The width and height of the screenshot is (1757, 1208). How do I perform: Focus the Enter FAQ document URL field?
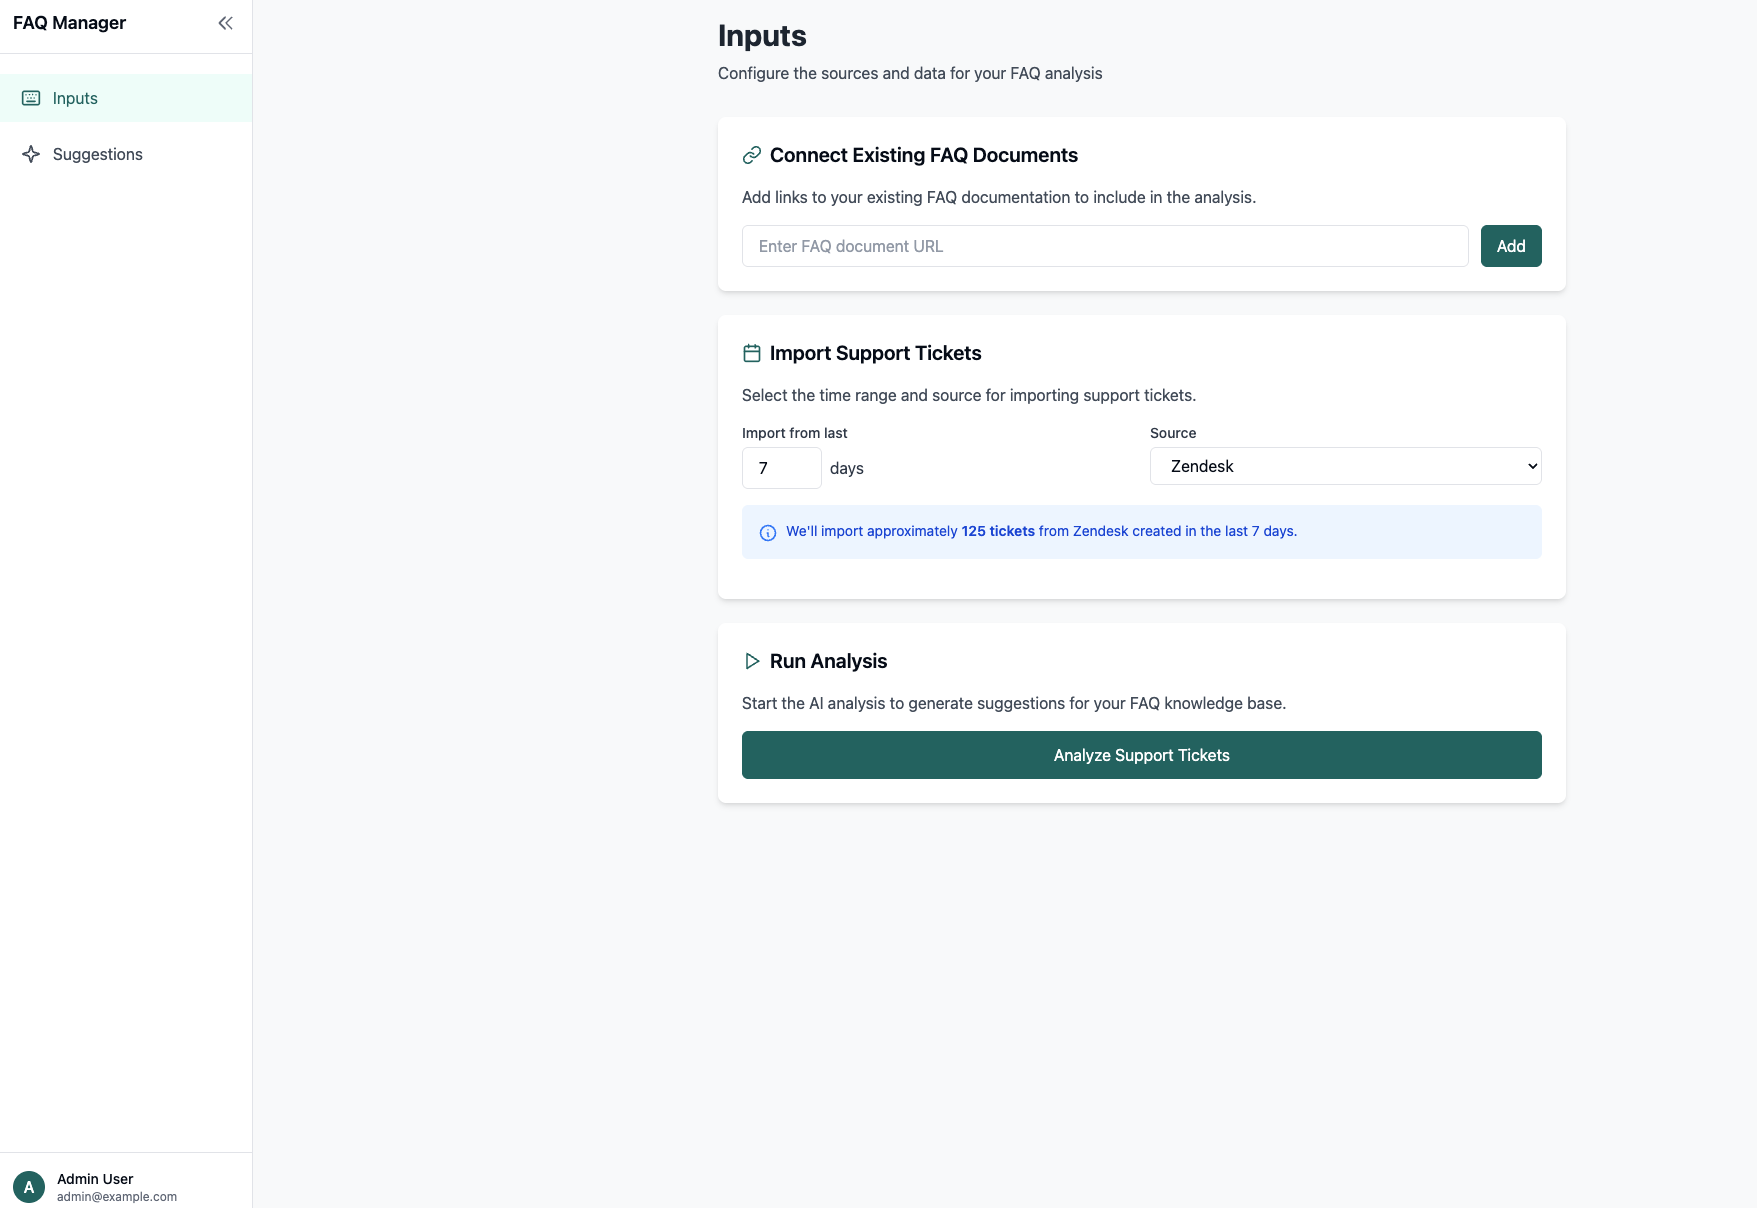pos(1104,246)
